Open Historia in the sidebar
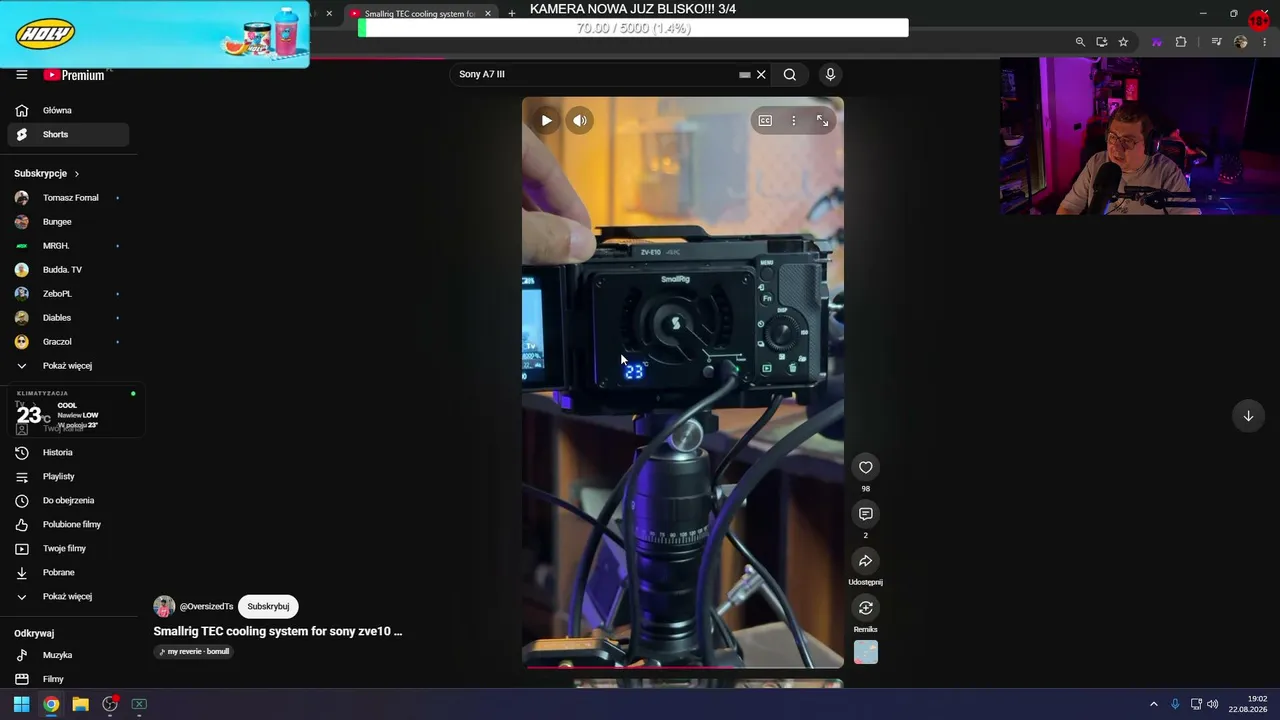This screenshot has width=1280, height=720. click(69, 453)
